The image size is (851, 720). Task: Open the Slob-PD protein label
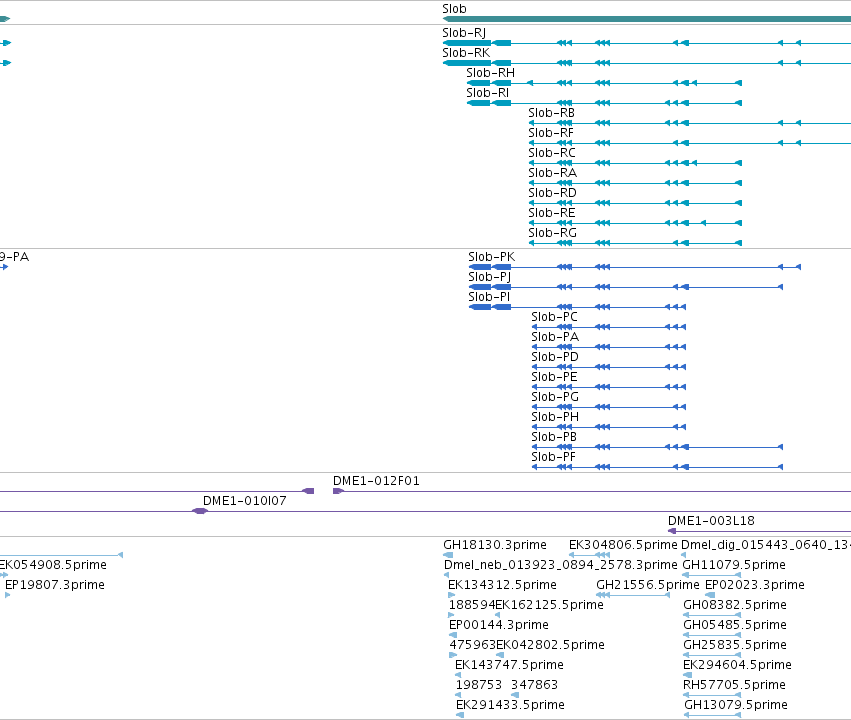[555, 357]
